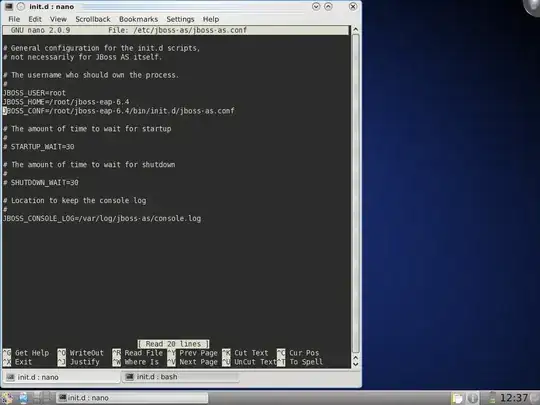540x405 pixels.
Task: Click the round sticky button beside title
Action: tap(21, 7)
